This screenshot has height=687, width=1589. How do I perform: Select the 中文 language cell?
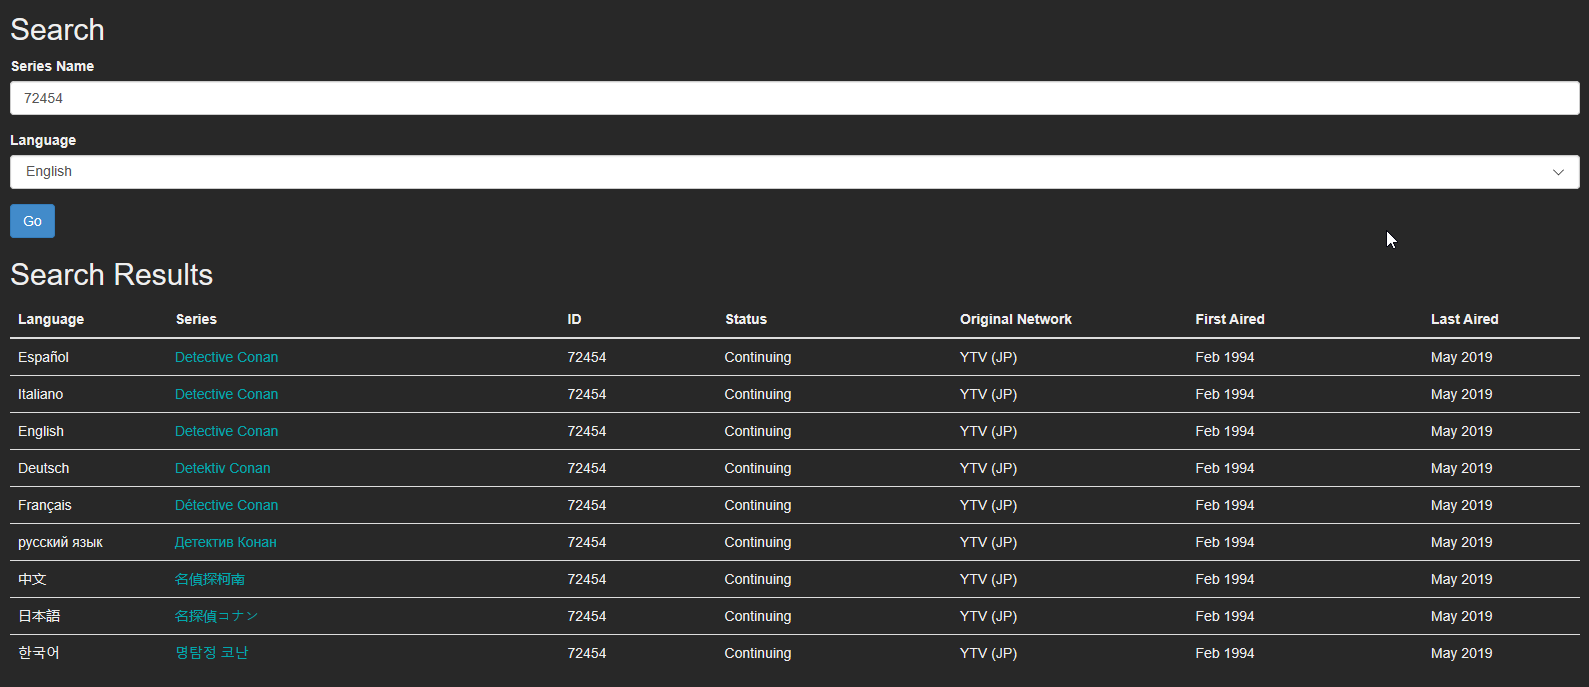(32, 579)
